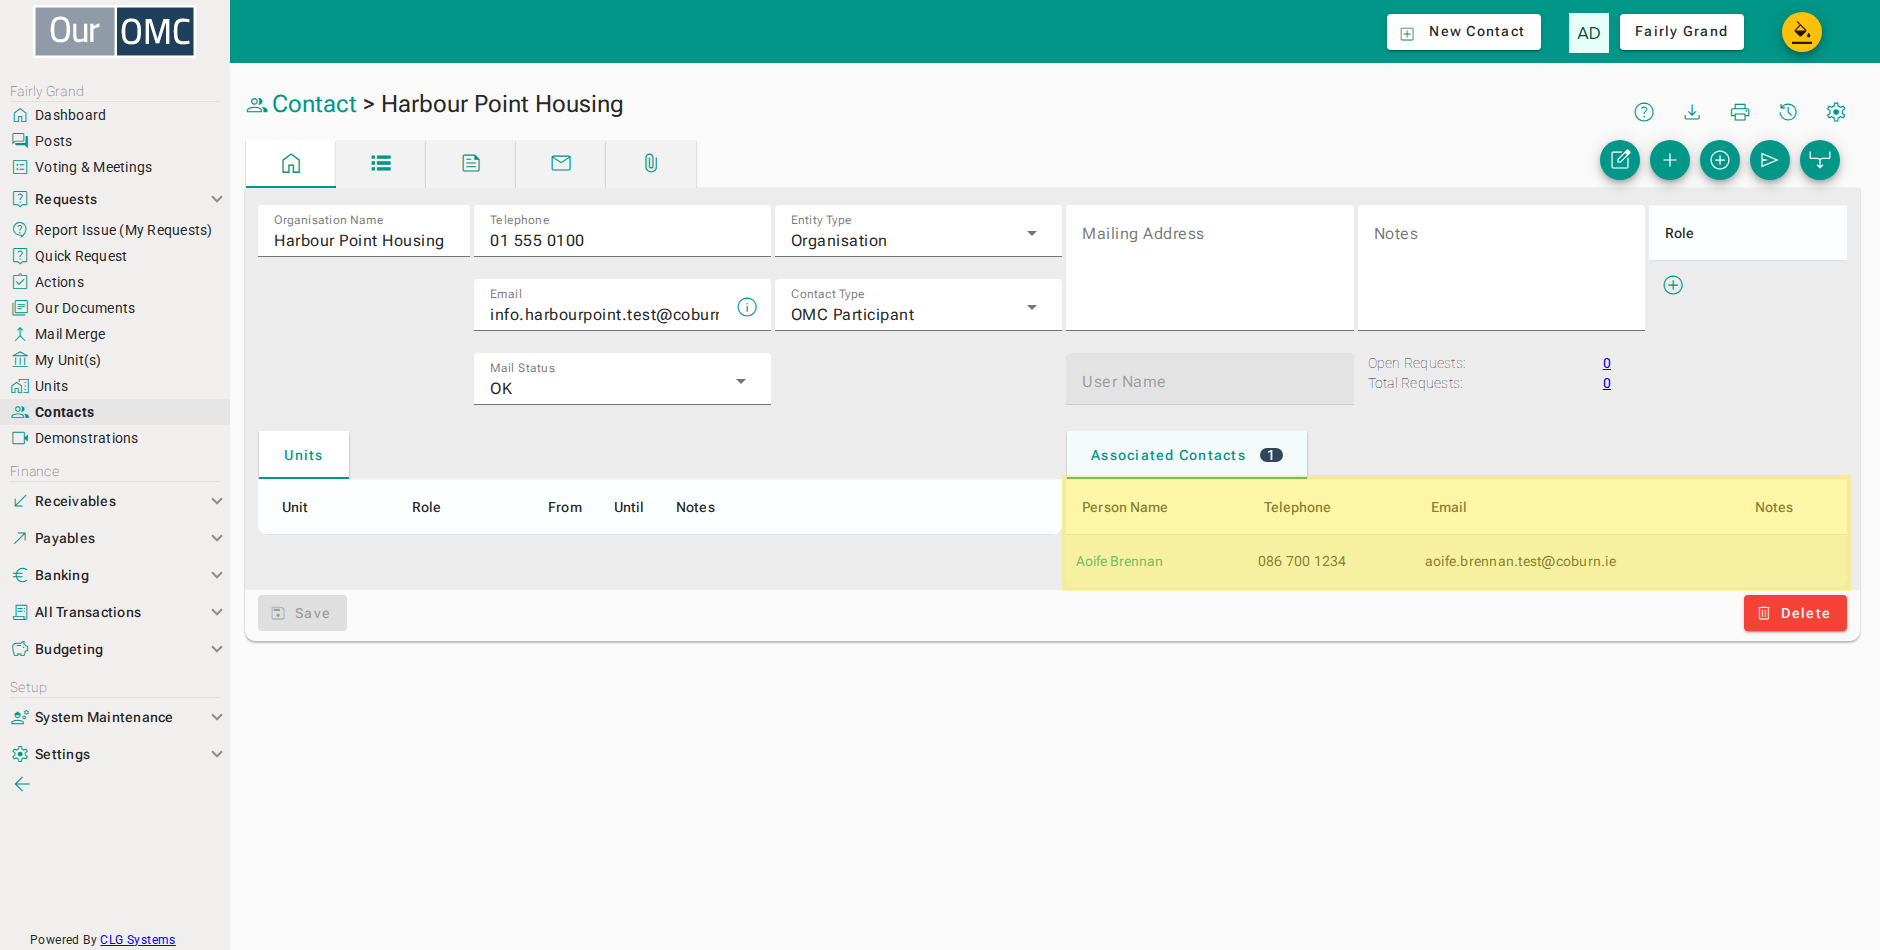Open page settings gear icon
The width and height of the screenshot is (1880, 950).
pyautogui.click(x=1836, y=112)
